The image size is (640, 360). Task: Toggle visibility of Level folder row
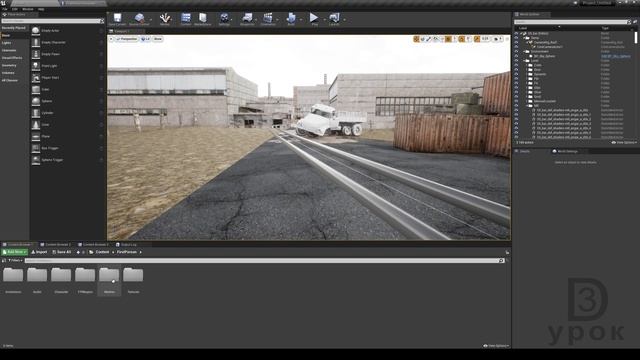(516, 60)
